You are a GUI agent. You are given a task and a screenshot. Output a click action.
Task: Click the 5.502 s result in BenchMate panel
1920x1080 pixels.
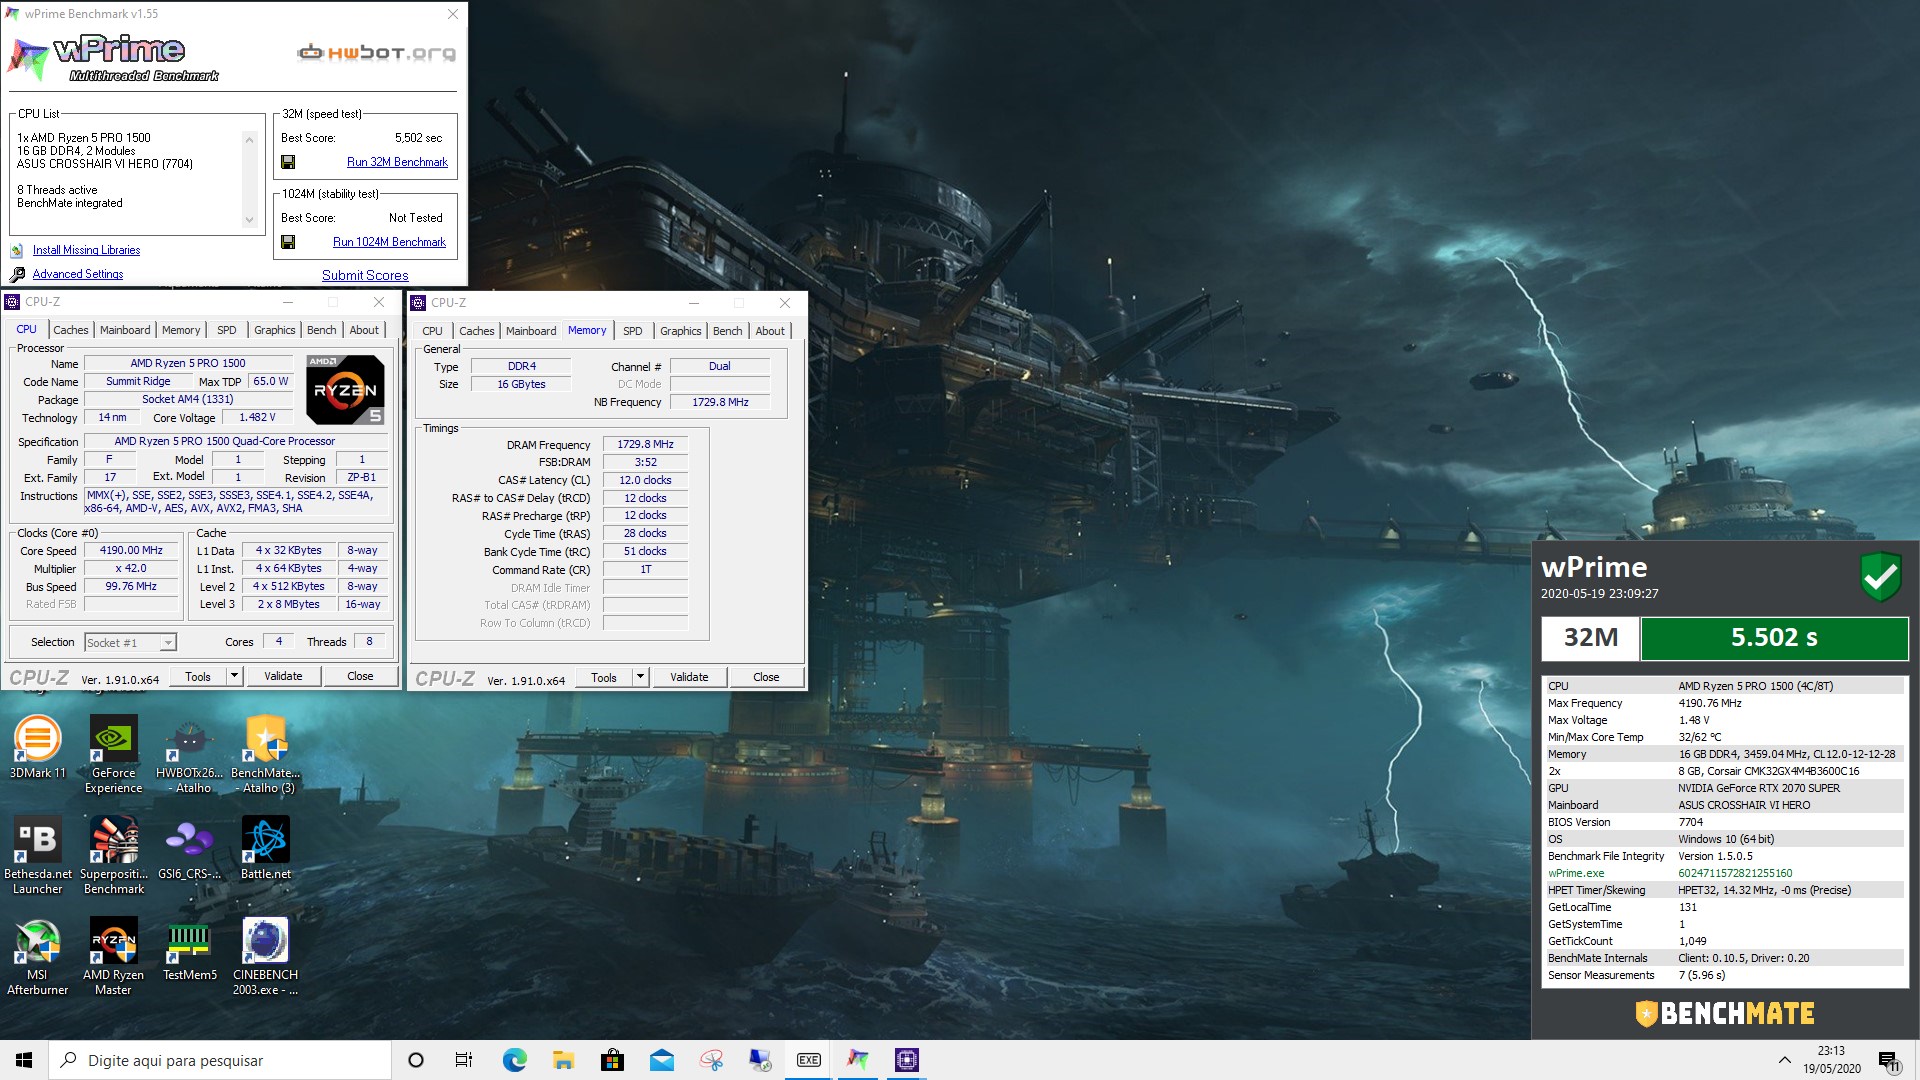[1774, 638]
